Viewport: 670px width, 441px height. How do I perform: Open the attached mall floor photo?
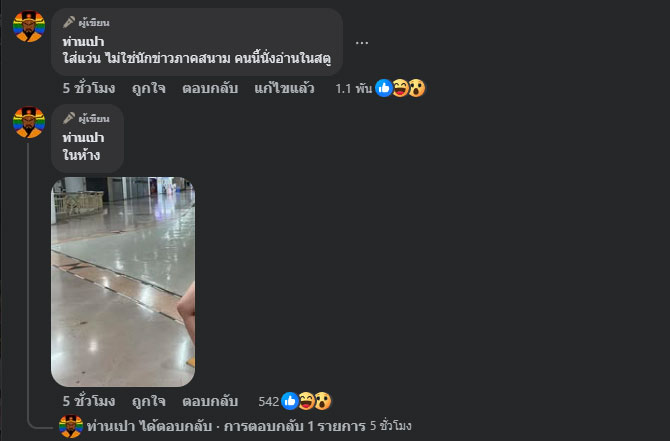click(123, 282)
